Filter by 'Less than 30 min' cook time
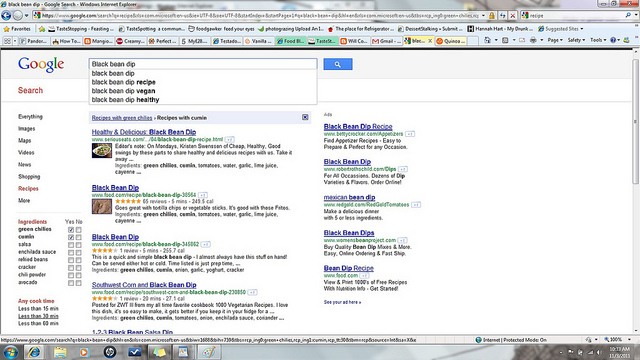Image resolution: width=640 pixels, height=360 pixels. click(x=38, y=316)
